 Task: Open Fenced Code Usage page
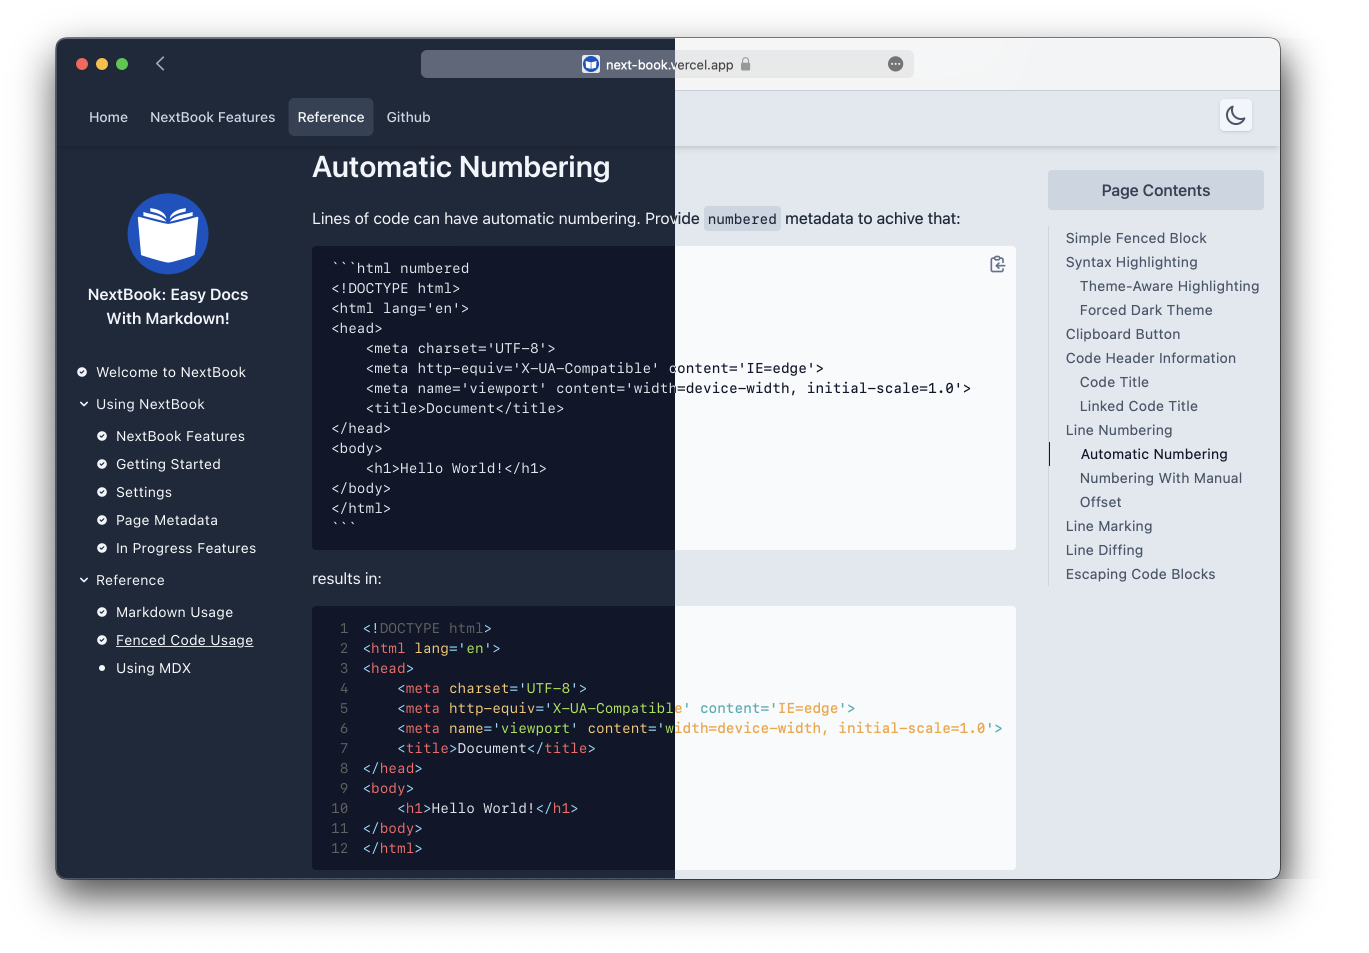point(184,640)
